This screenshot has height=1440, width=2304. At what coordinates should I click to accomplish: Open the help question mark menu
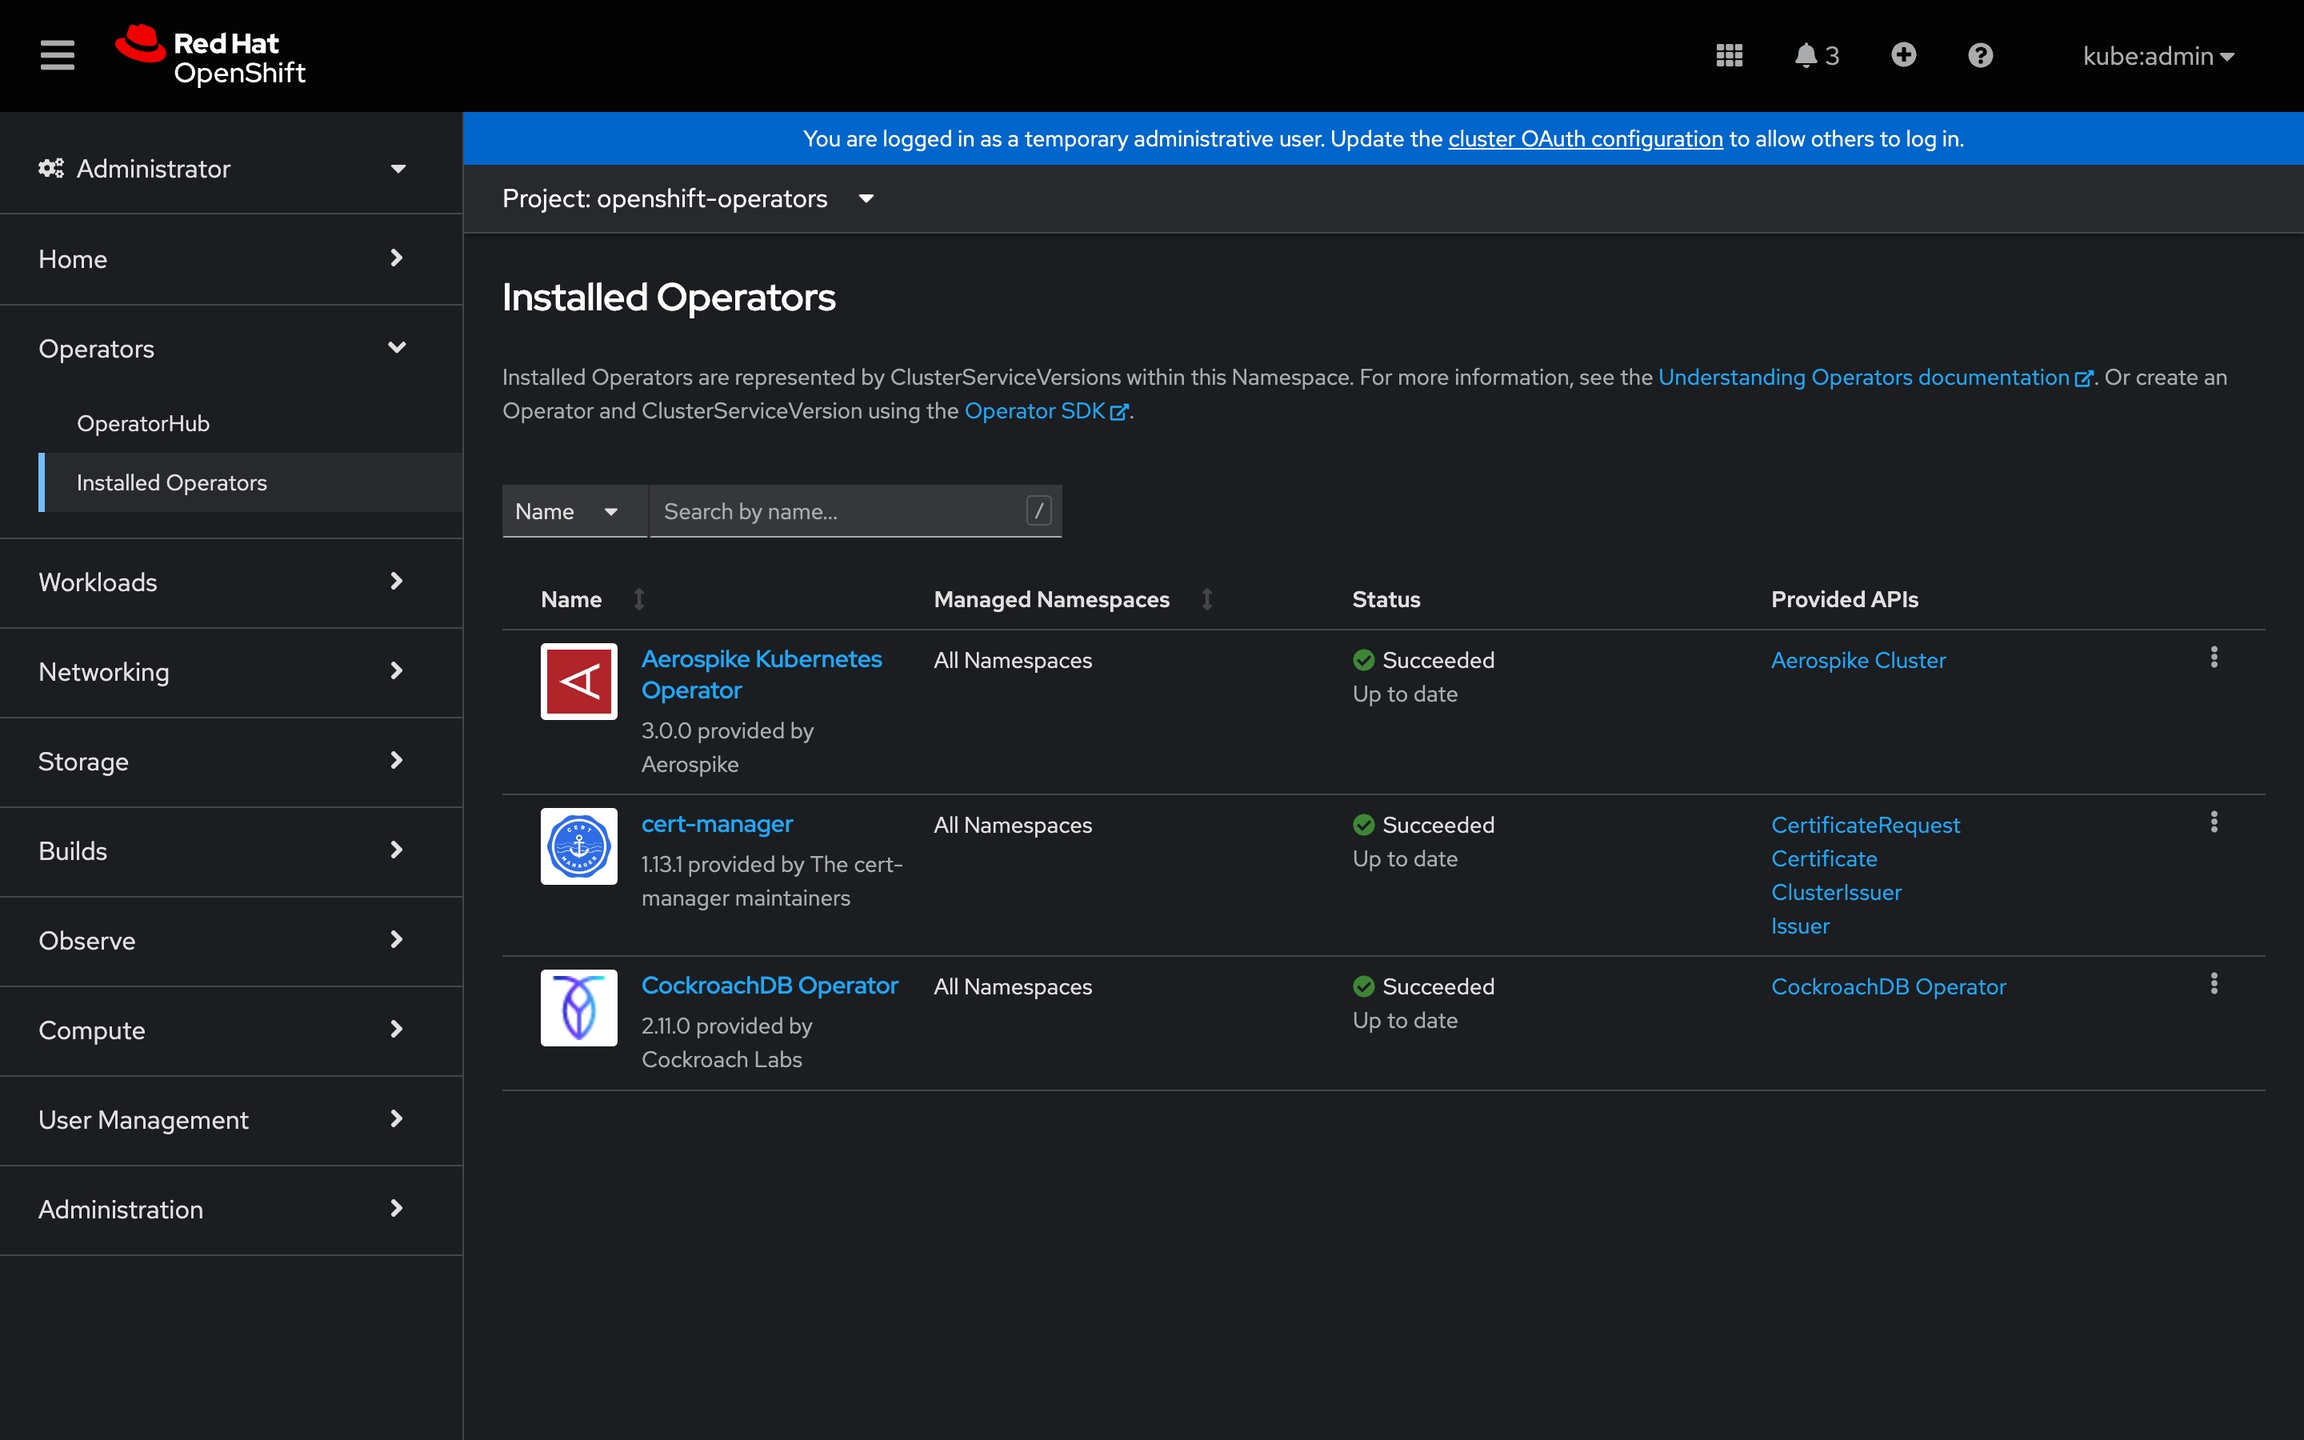pos(1980,55)
